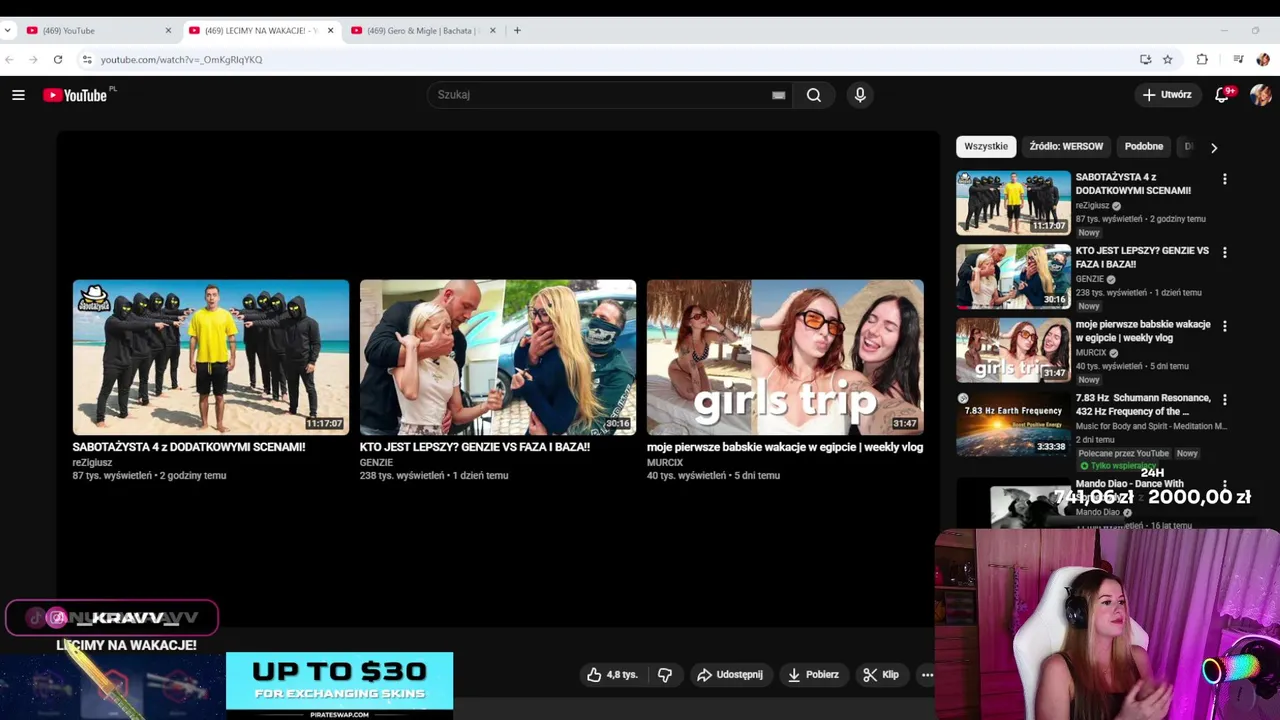1280x720 pixels.
Task: Show more filter chips with right arrow
Action: coord(1214,147)
